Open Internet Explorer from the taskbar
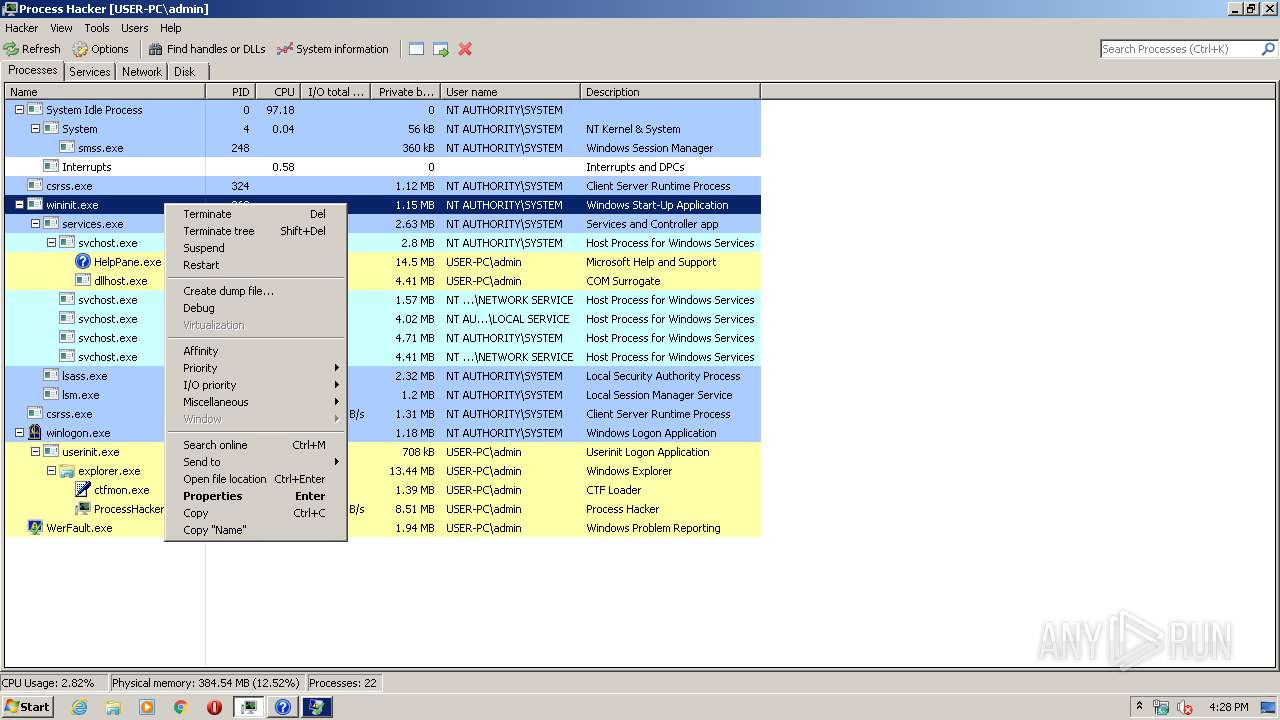 80,707
